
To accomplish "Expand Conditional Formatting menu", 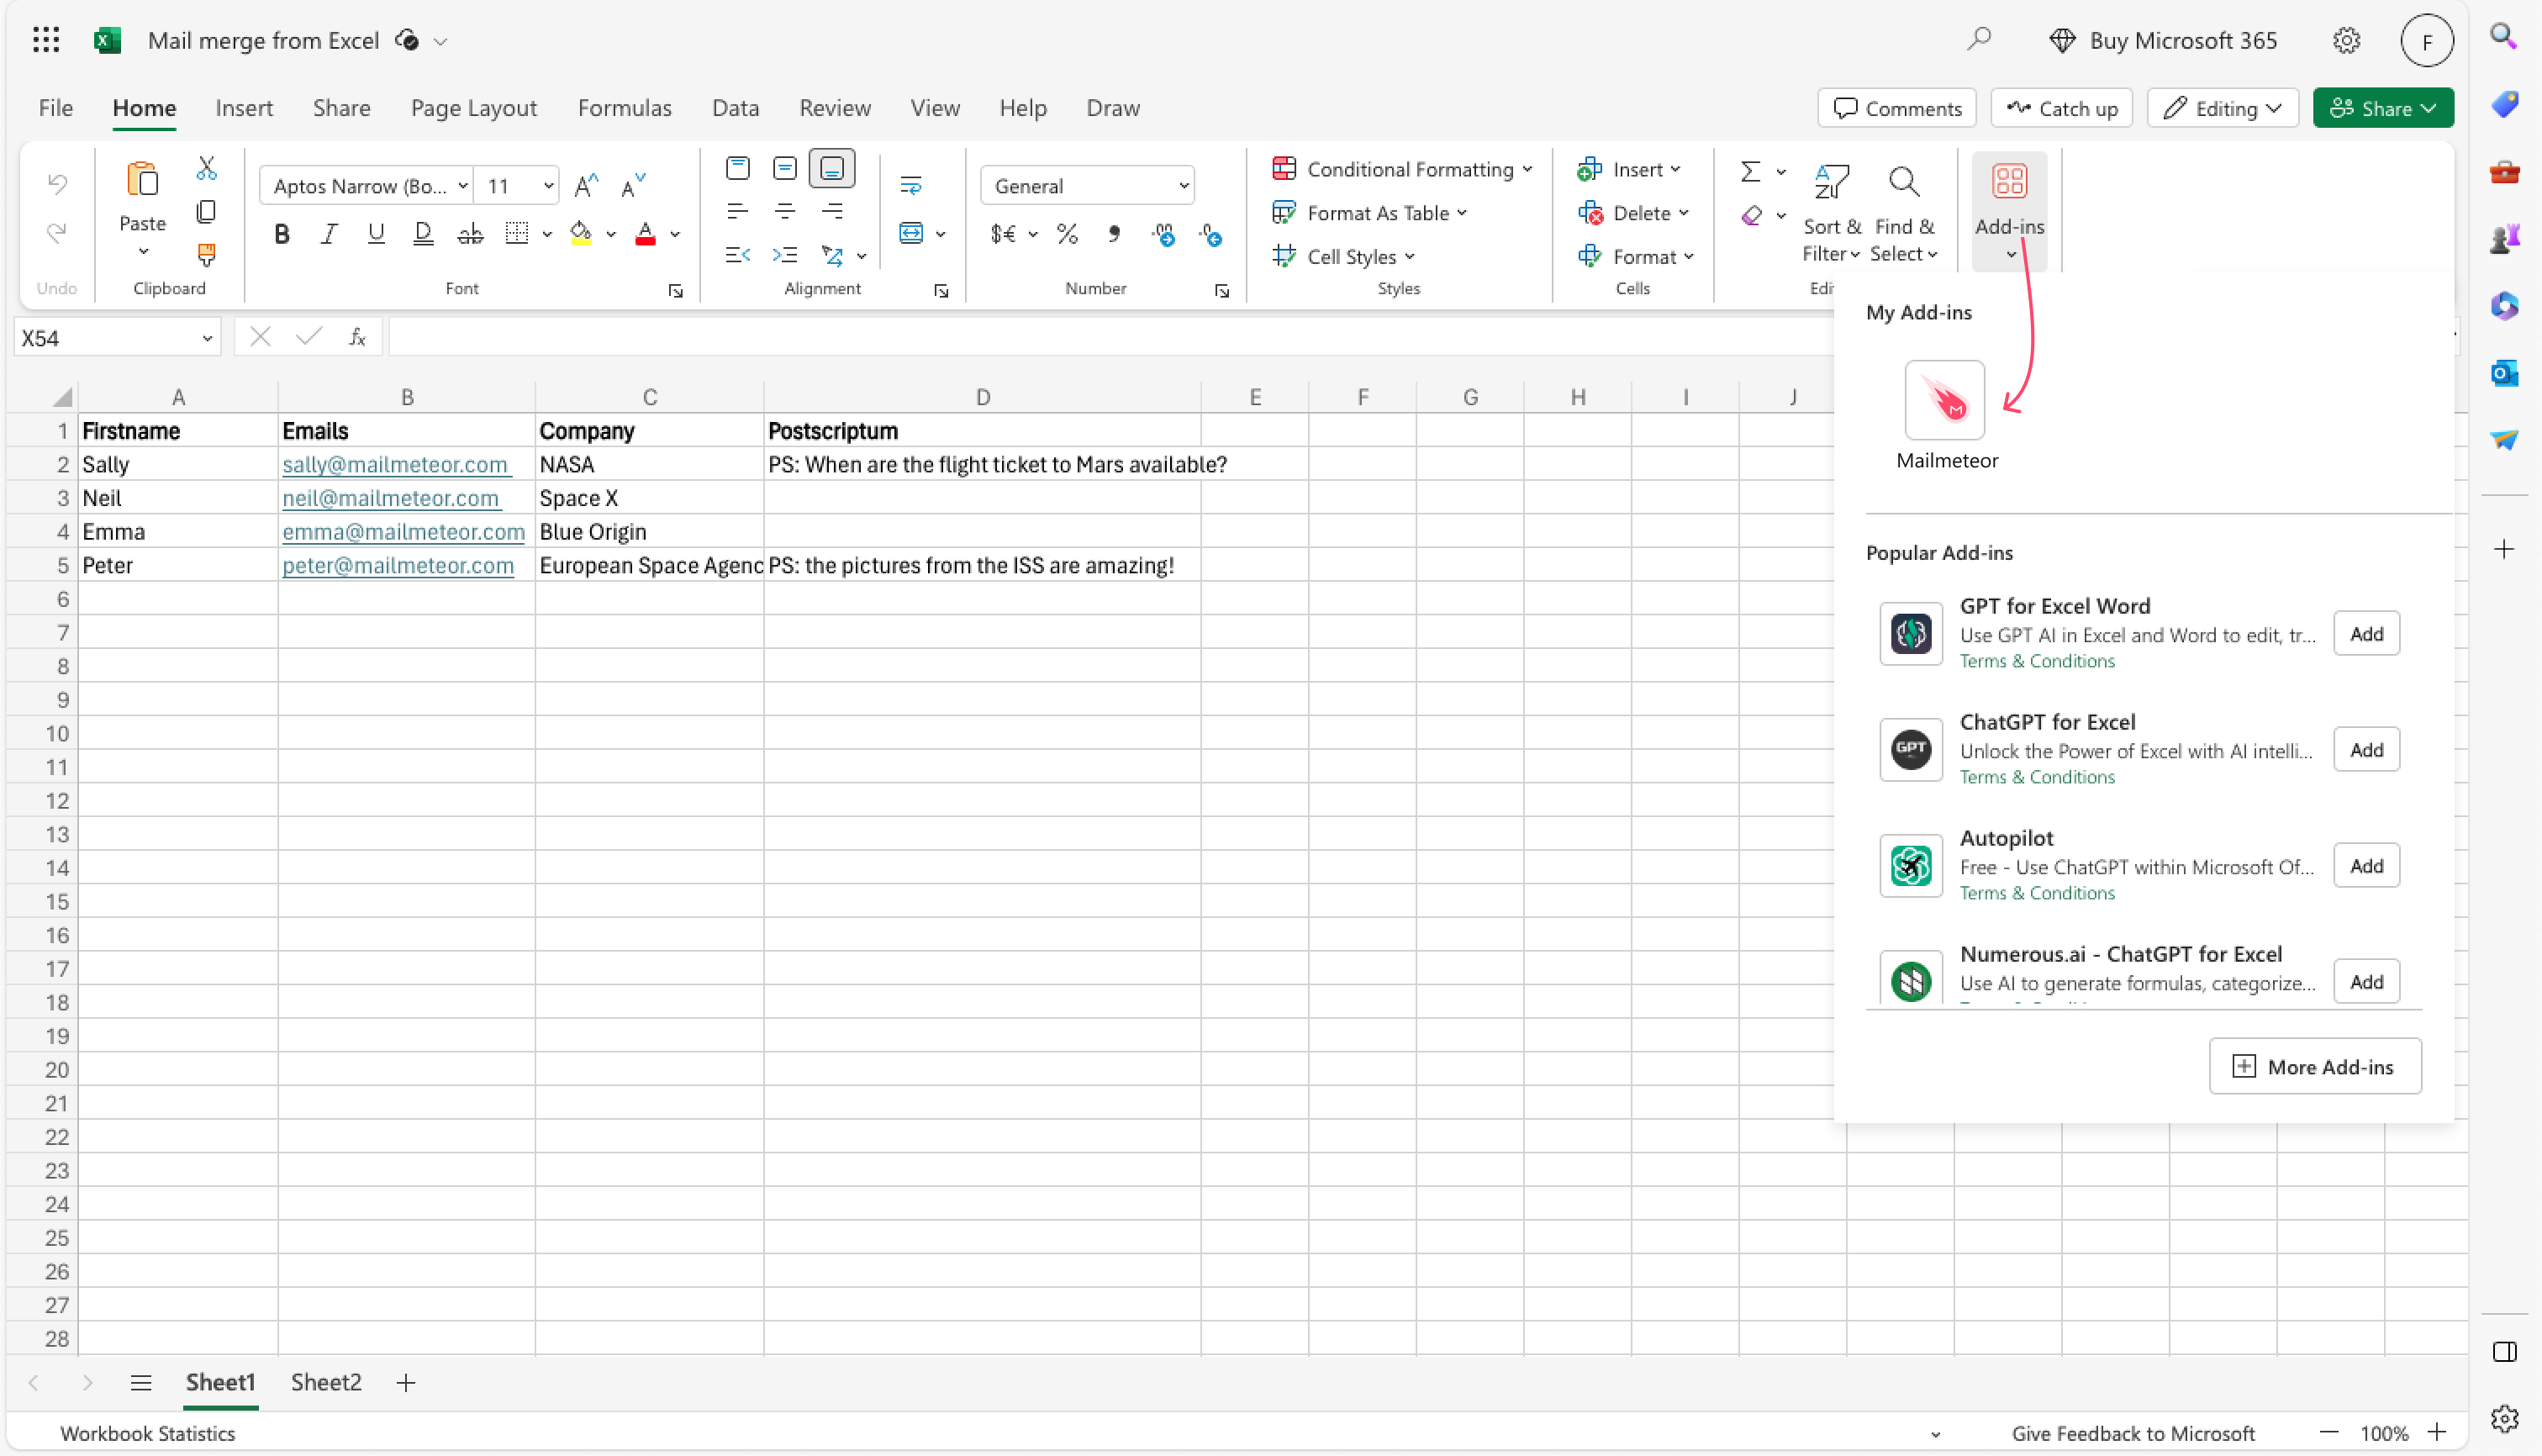I will pos(1402,169).
